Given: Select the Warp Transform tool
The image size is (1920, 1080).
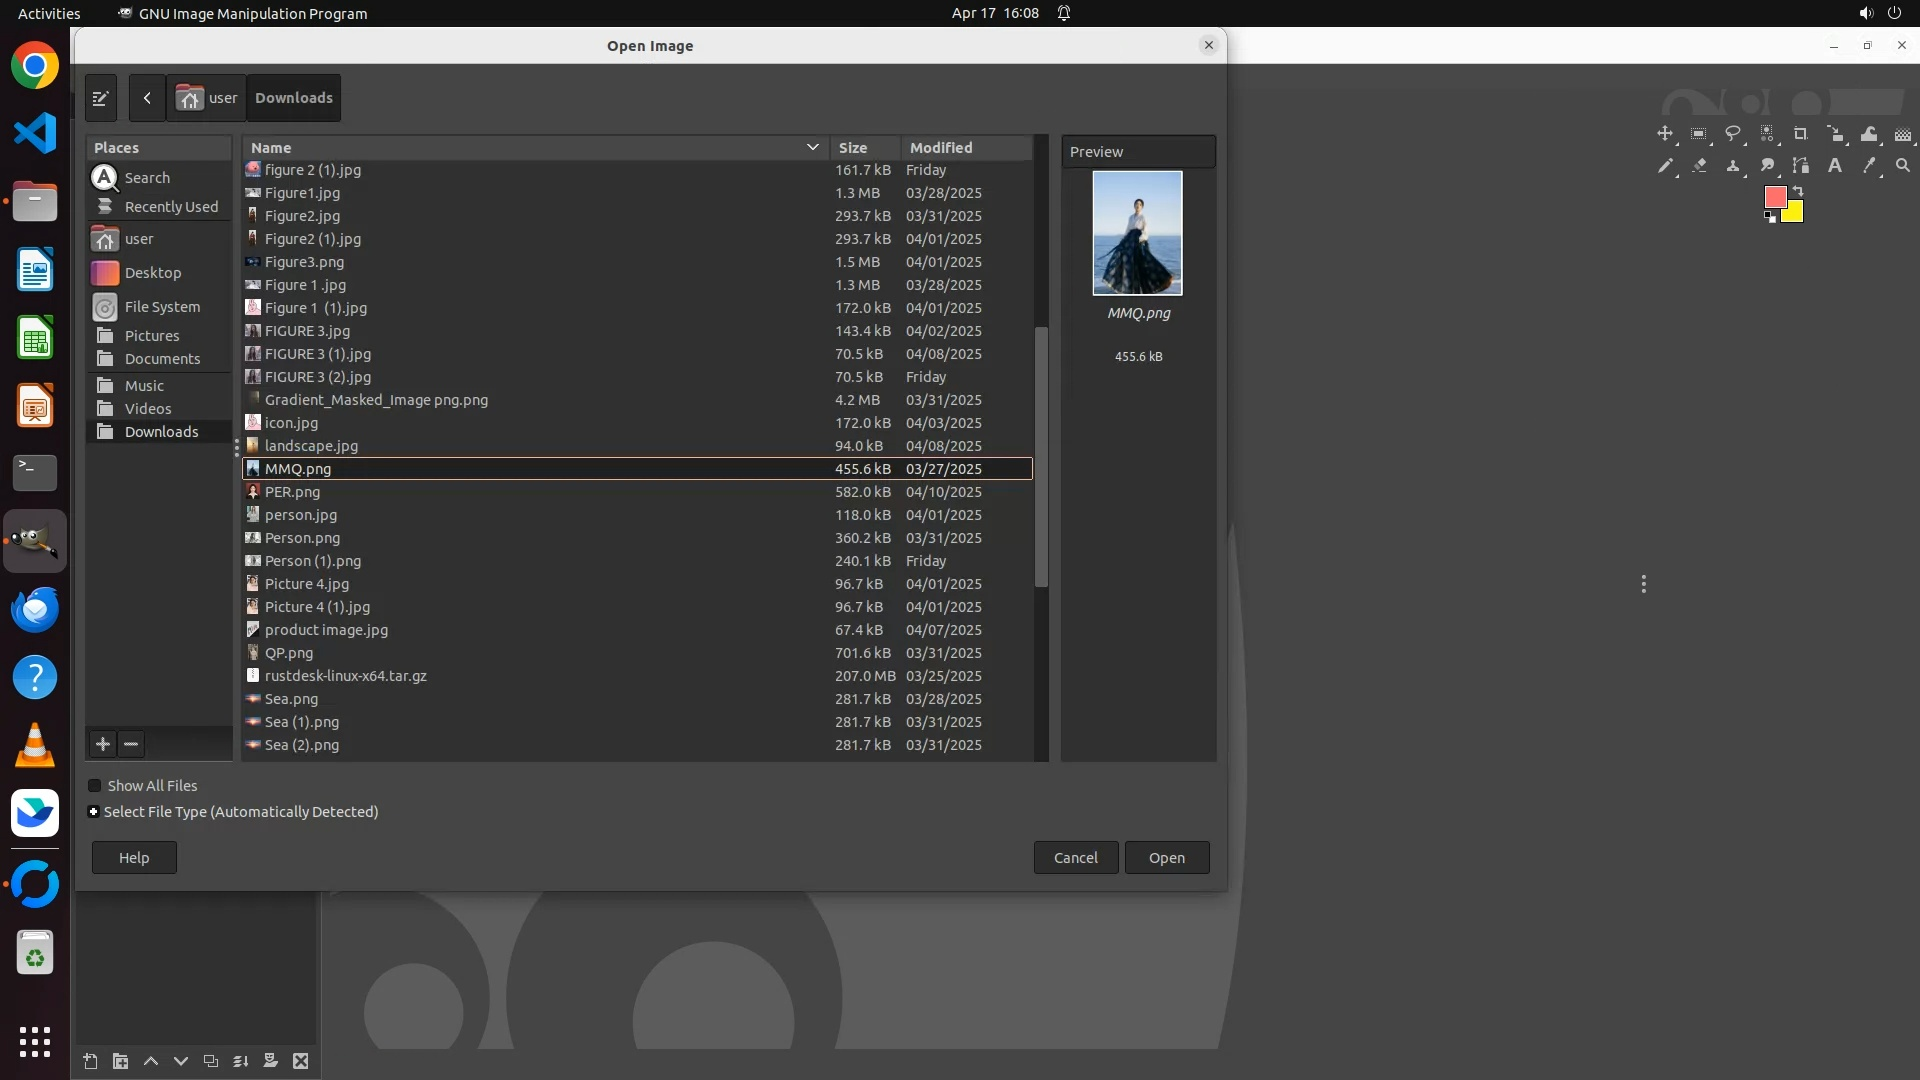Looking at the screenshot, I should (x=1869, y=134).
